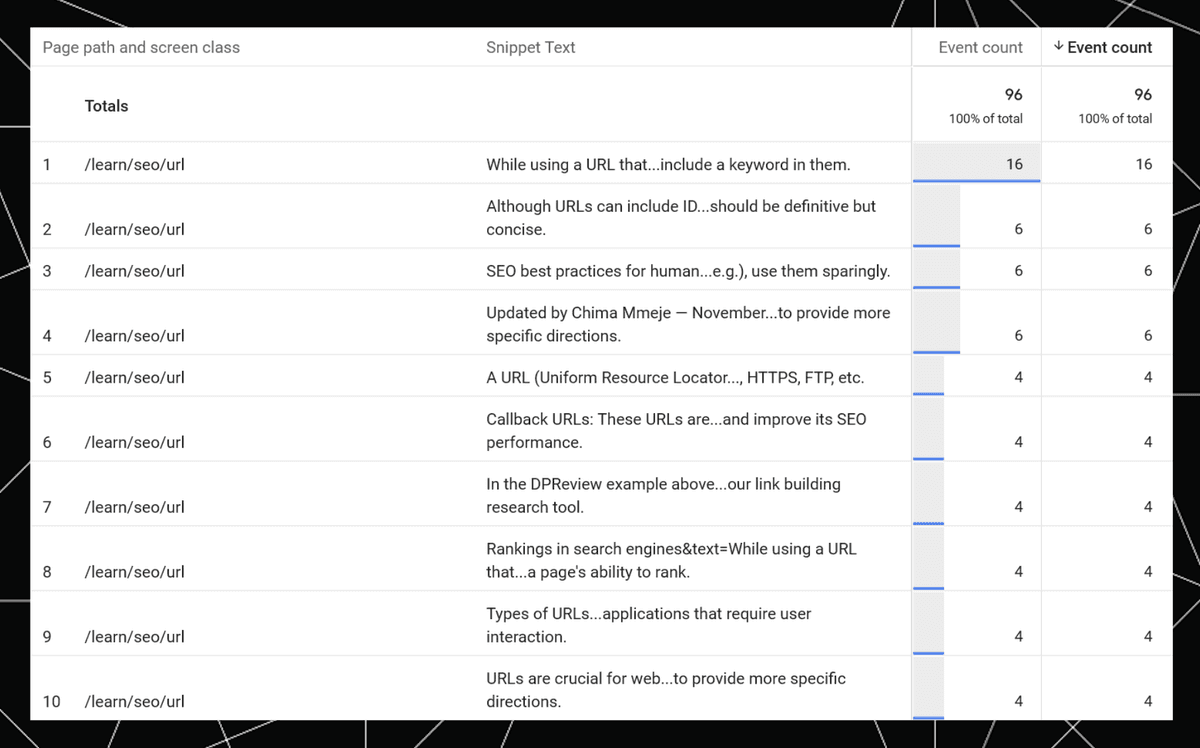Select snippet 'Although URLs can include ID'

click(x=681, y=217)
